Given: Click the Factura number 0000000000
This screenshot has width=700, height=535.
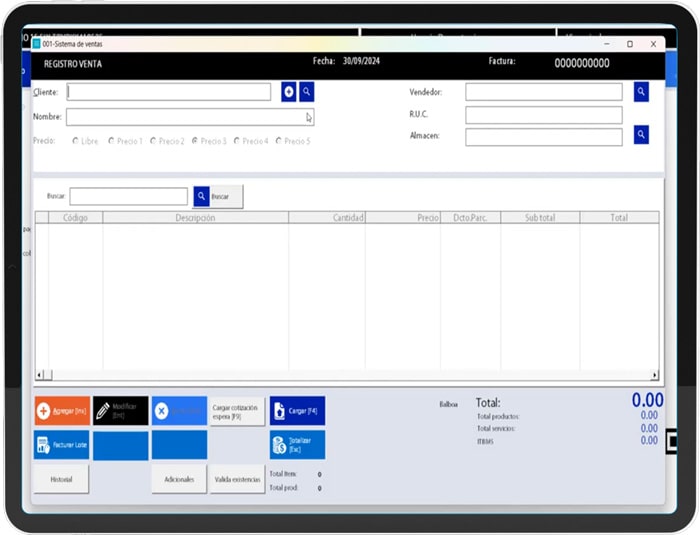Looking at the screenshot, I should [582, 63].
